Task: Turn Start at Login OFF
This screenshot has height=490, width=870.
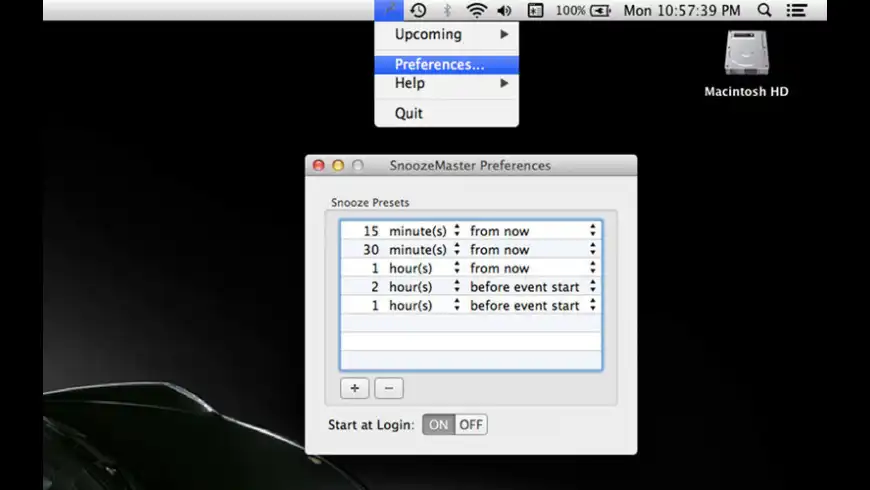Action: point(471,425)
